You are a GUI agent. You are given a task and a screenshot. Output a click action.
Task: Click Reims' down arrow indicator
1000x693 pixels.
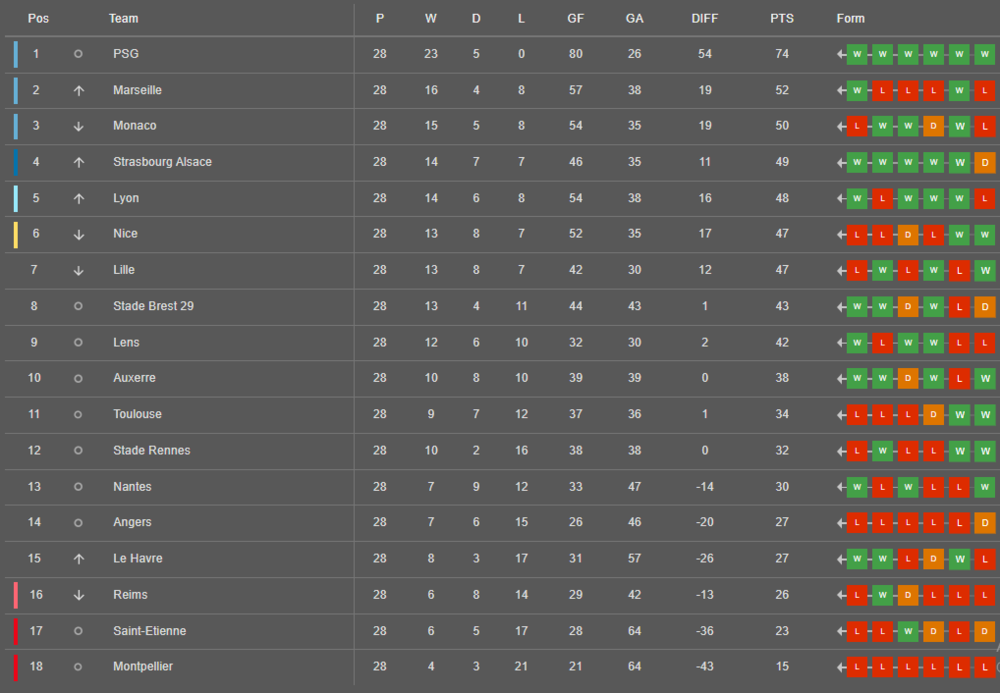pos(78,595)
